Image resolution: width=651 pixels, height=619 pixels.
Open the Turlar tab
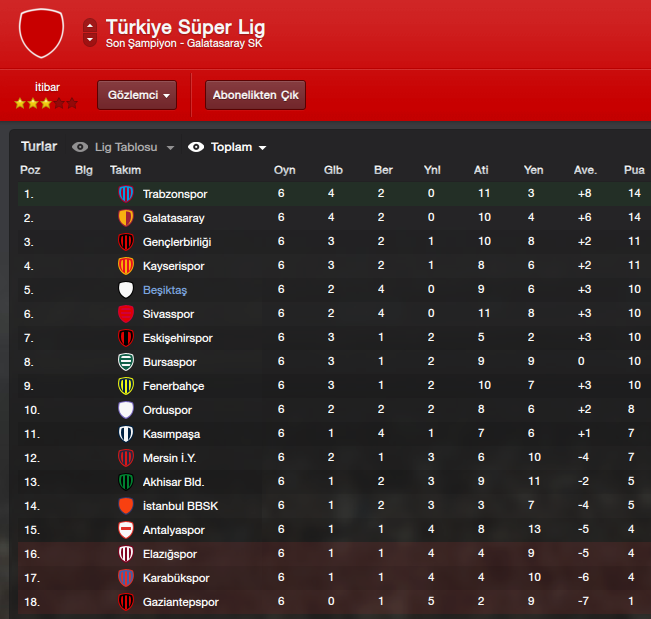tap(39, 147)
